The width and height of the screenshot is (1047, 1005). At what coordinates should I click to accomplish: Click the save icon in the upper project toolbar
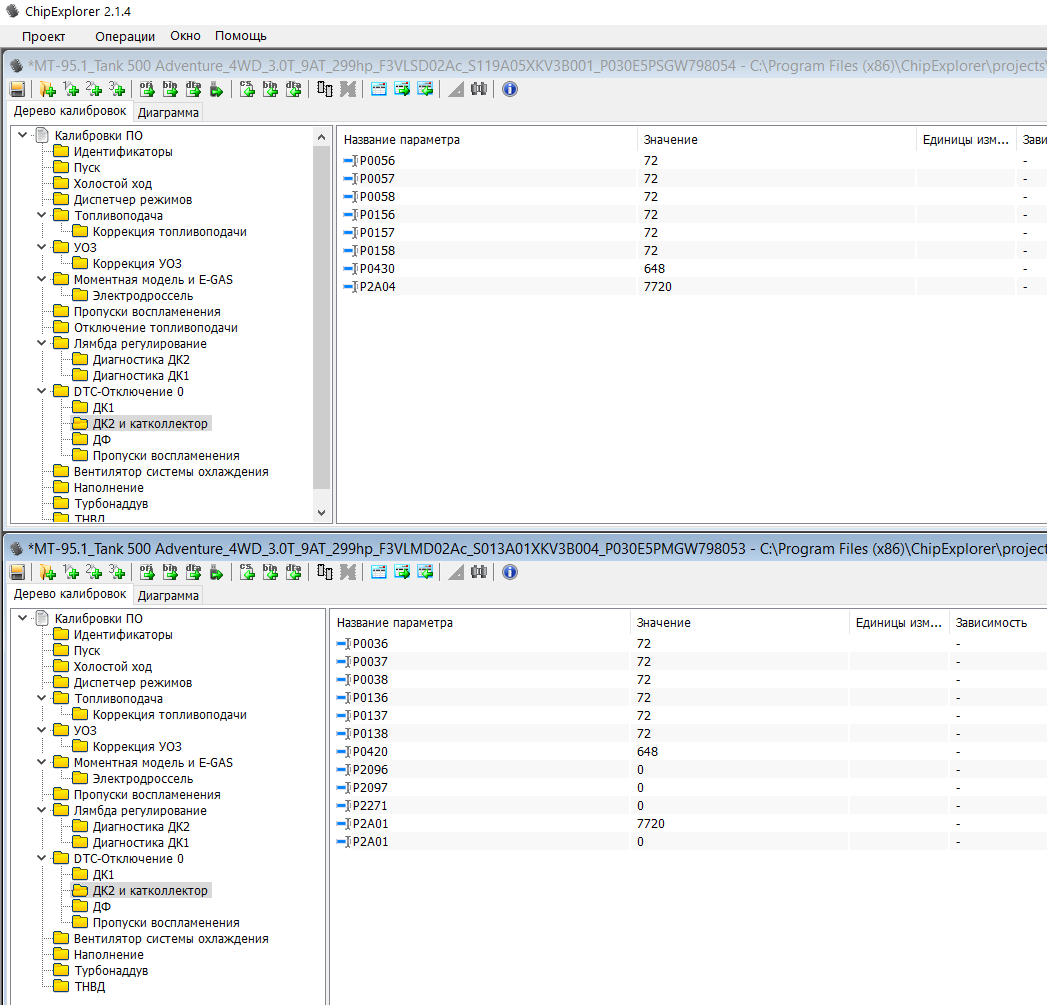coord(17,89)
